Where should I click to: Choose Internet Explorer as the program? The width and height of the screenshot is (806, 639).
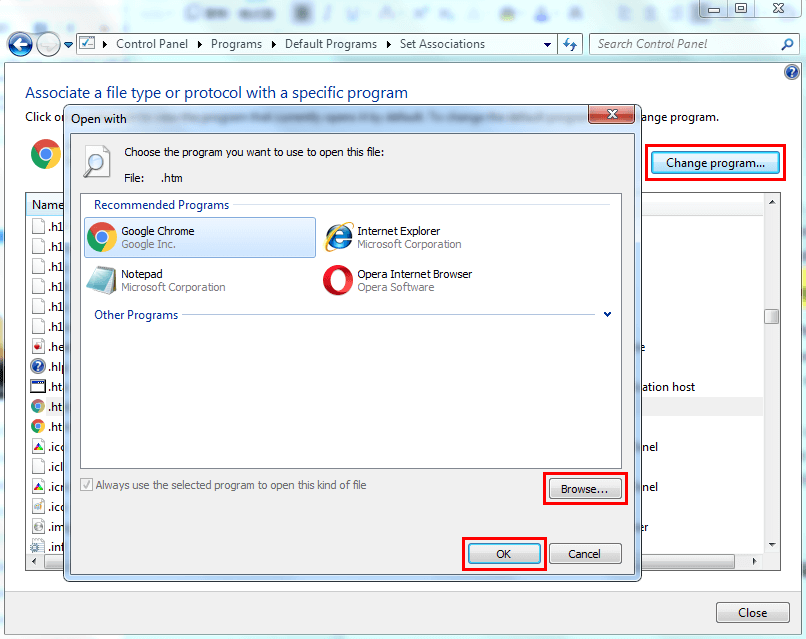pyautogui.click(x=393, y=237)
